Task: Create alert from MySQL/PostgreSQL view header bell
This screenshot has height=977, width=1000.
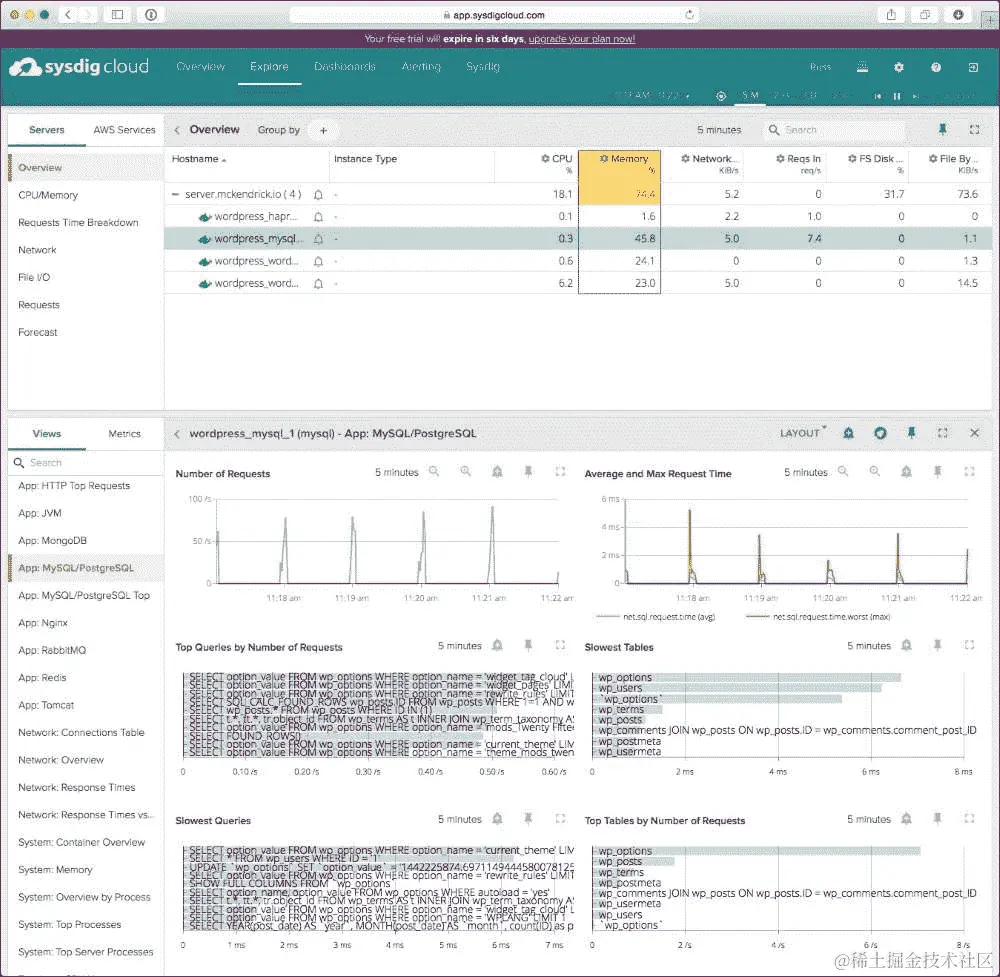Action: (848, 433)
